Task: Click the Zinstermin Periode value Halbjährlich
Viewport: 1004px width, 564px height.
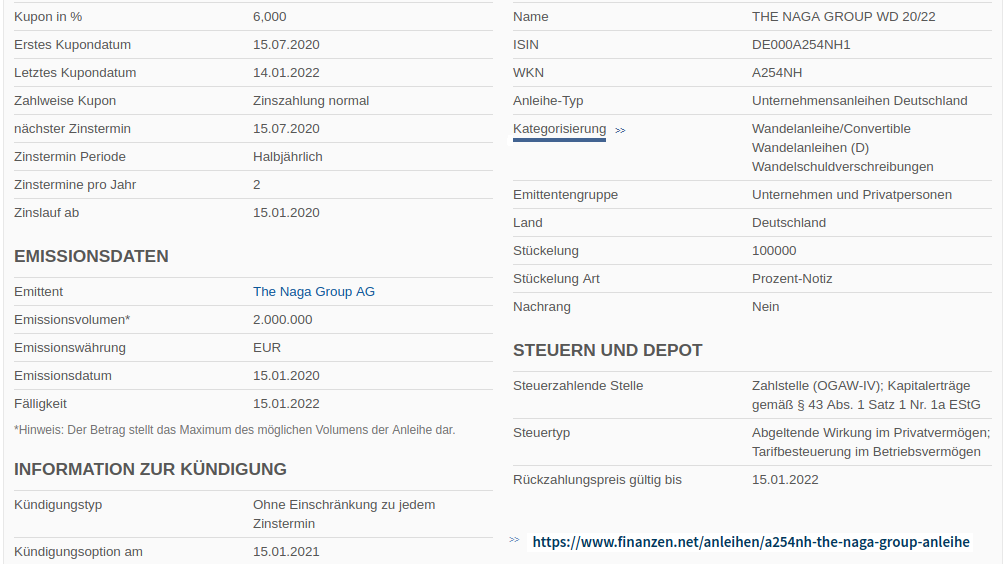Action: pyautogui.click(x=288, y=157)
